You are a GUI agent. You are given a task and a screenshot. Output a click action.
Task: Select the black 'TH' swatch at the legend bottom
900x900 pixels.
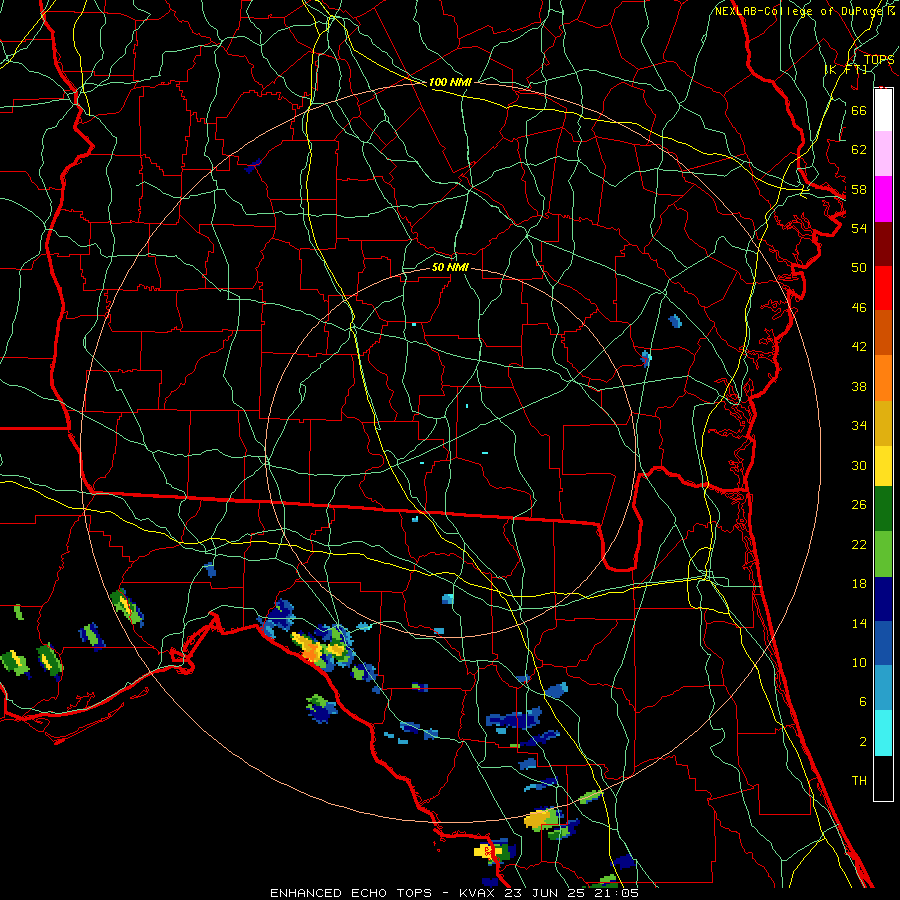[x=883, y=778]
